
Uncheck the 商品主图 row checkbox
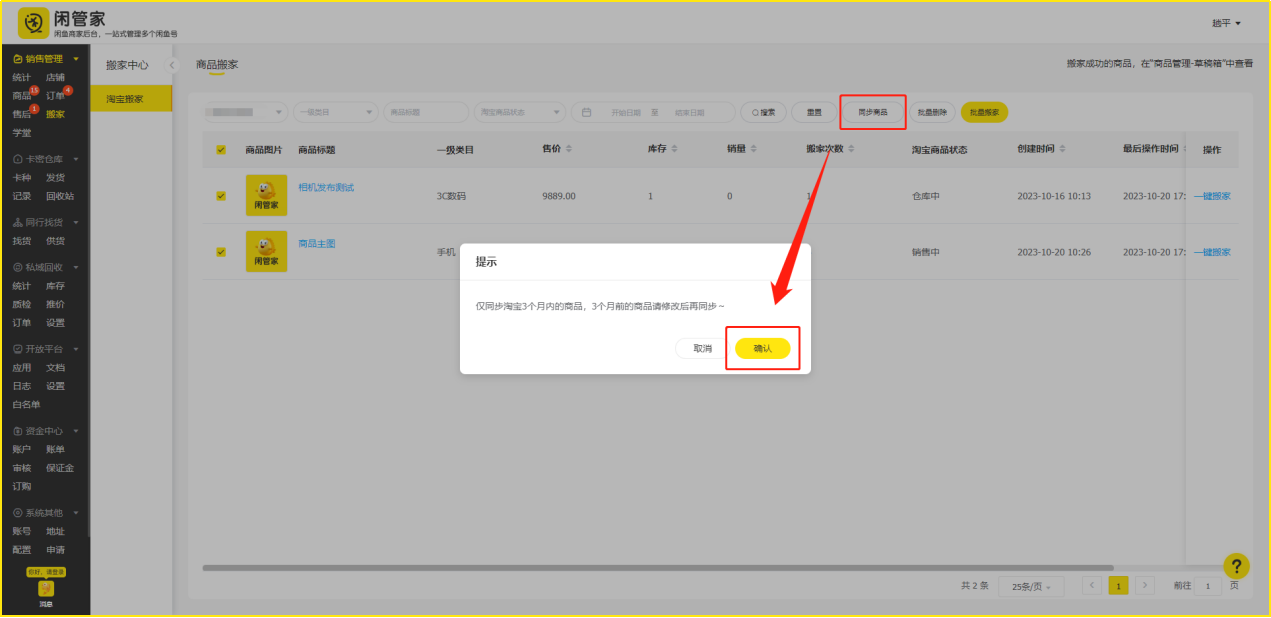point(221,252)
